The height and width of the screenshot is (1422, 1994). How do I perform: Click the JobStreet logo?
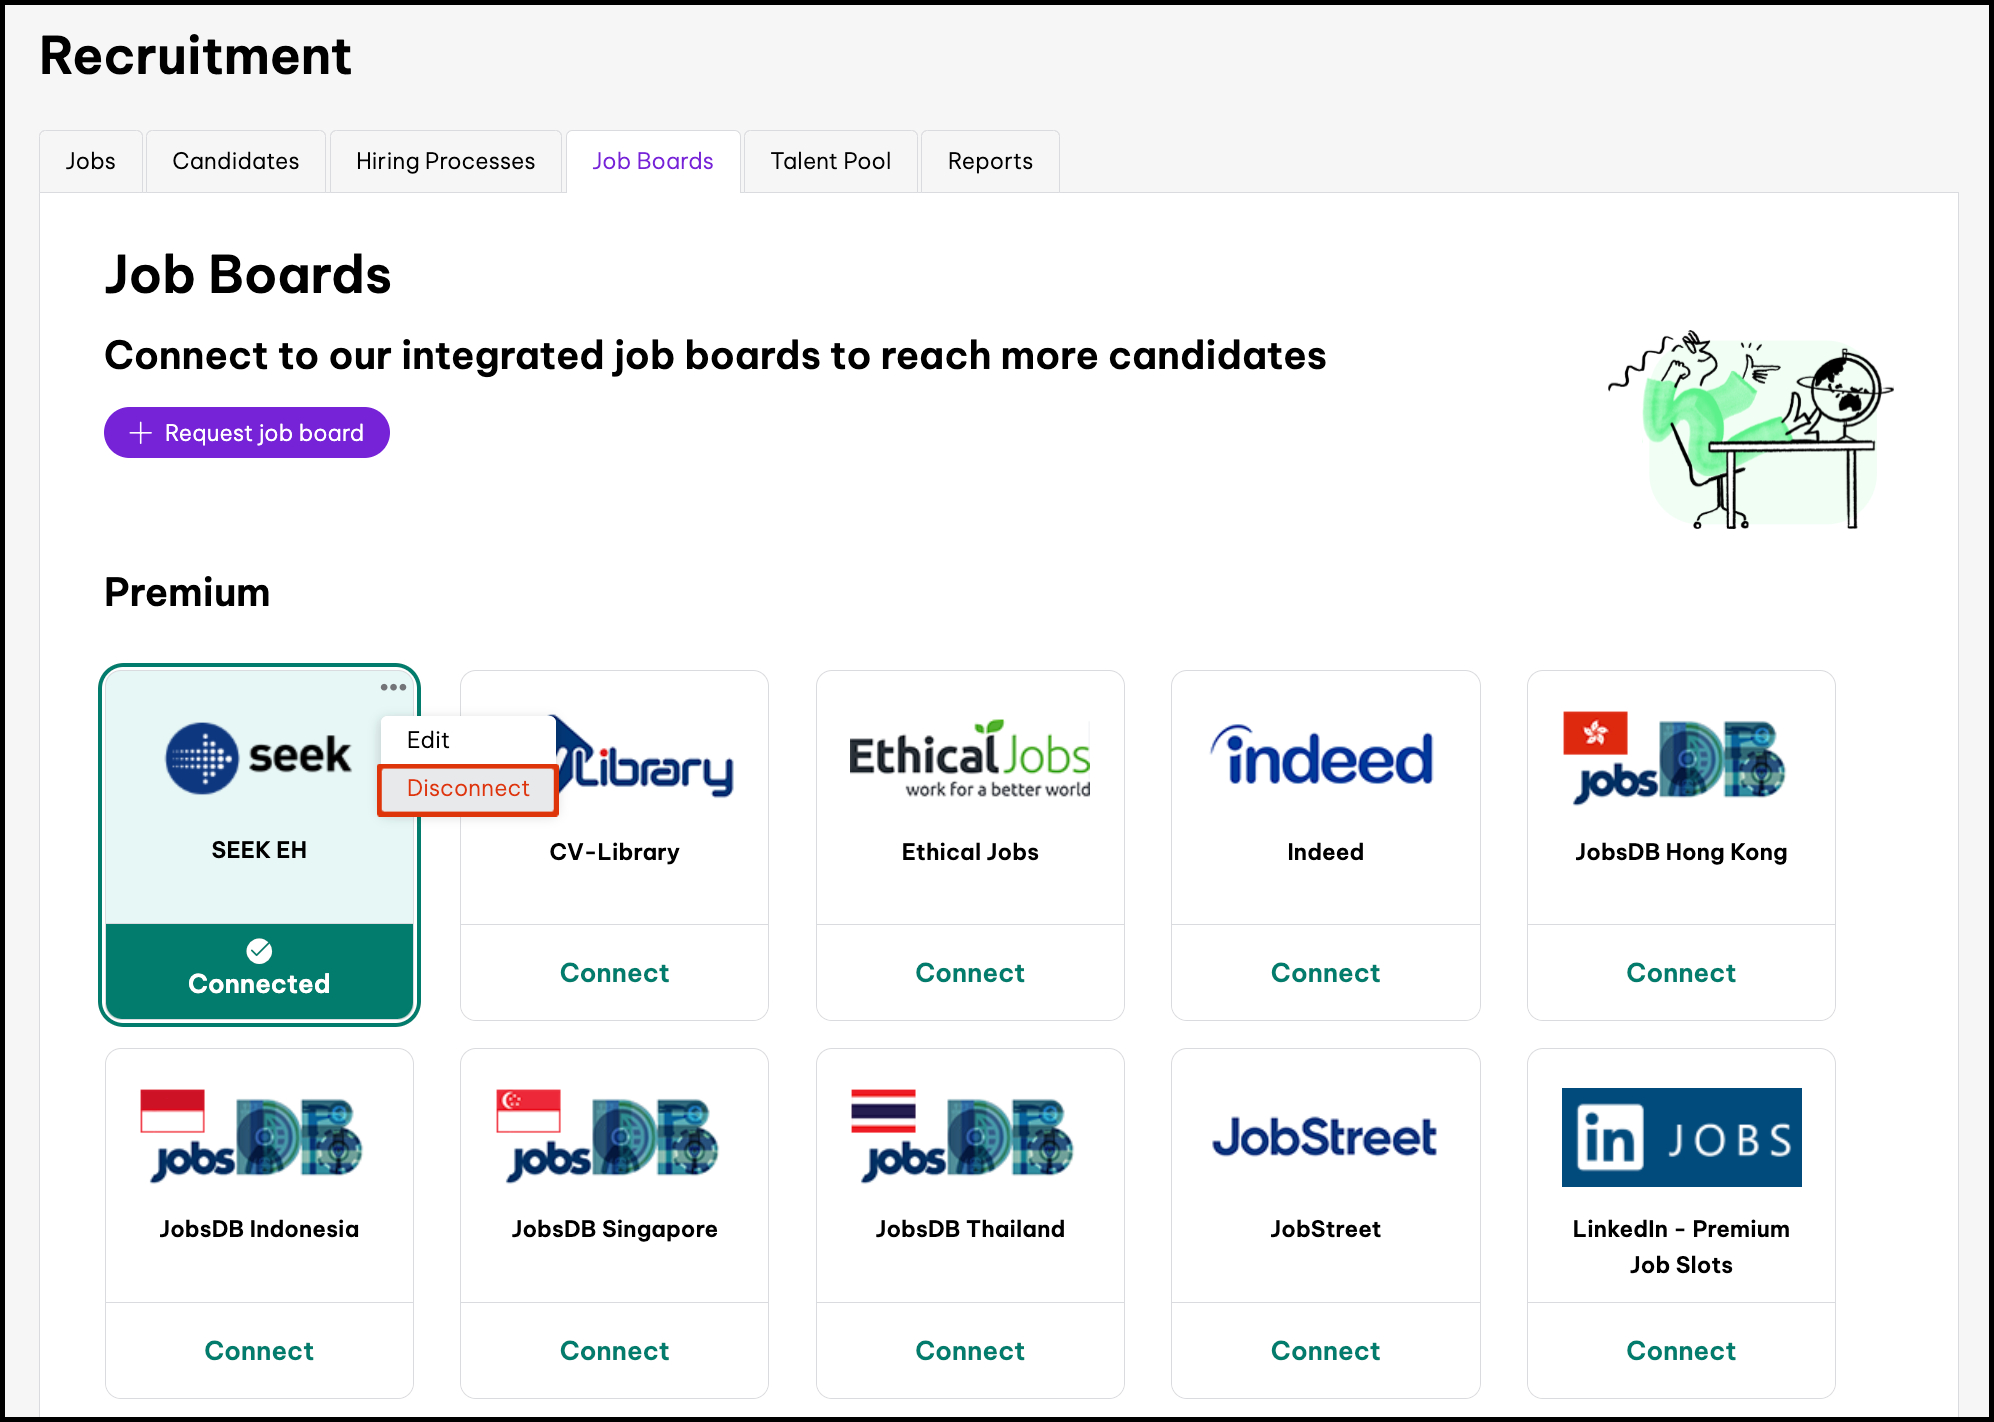click(1324, 1137)
